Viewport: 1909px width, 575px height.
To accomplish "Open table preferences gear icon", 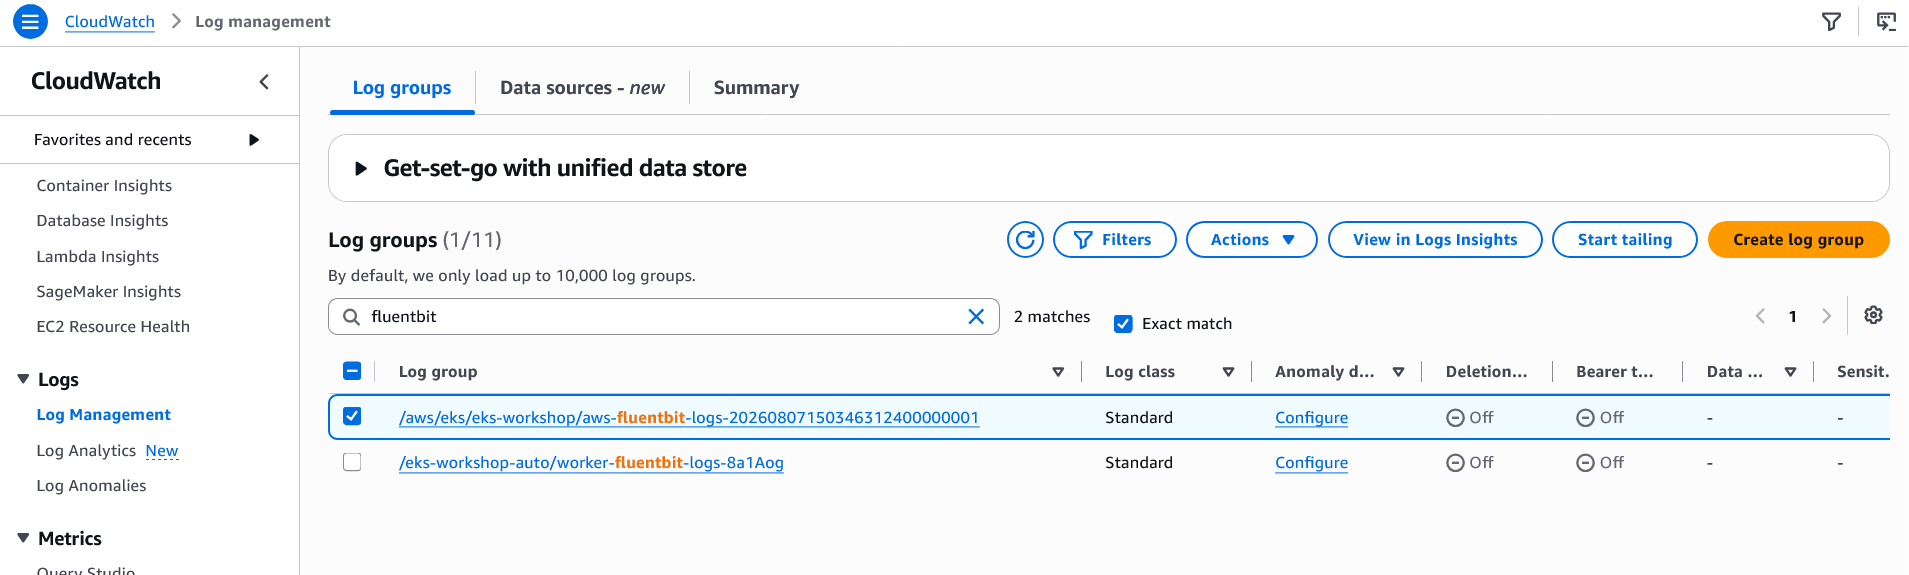I will [1873, 315].
